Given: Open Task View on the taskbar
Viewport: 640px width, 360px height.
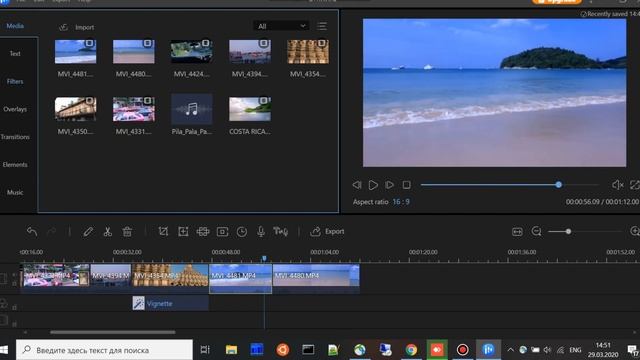Looking at the screenshot, I should coord(205,350).
